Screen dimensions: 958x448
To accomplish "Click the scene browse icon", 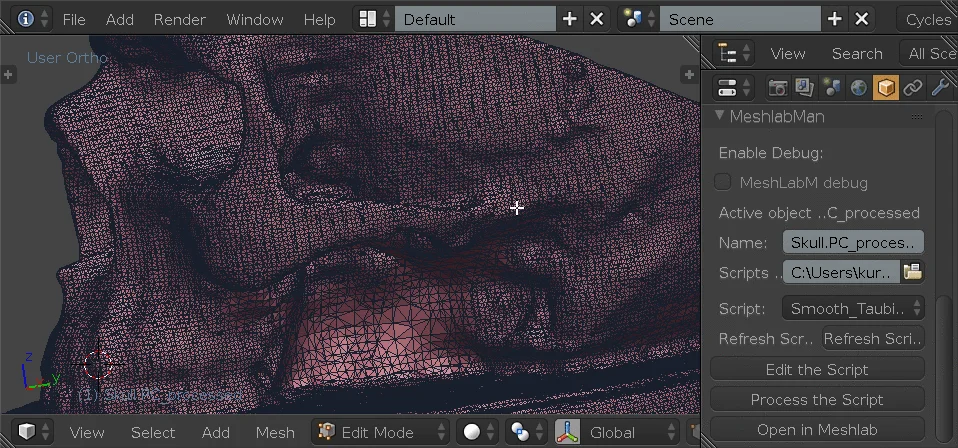I will coord(638,19).
